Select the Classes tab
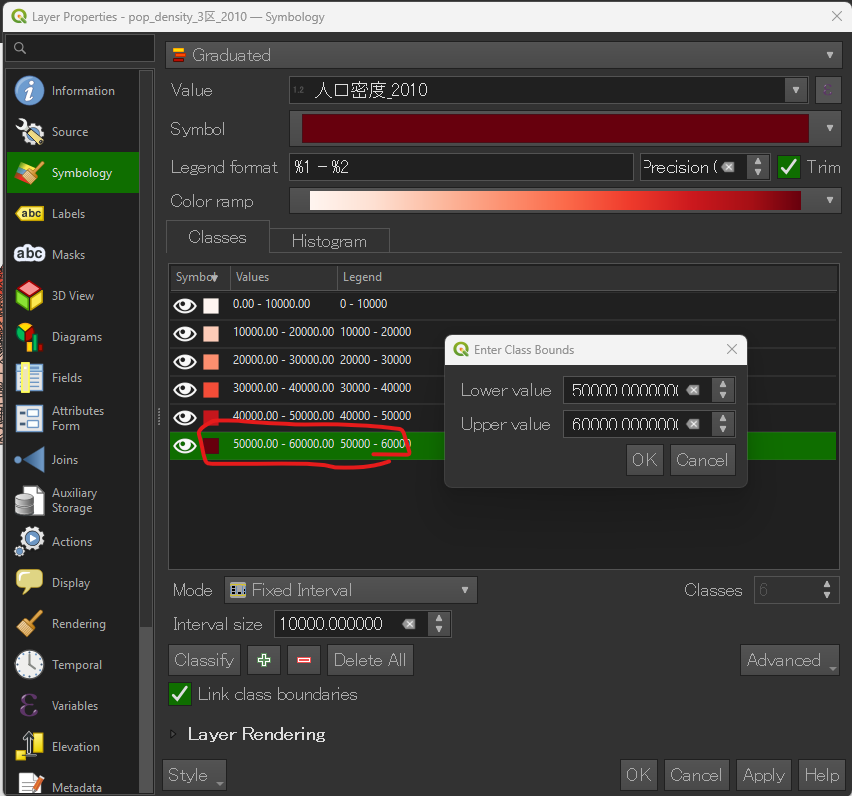Viewport: 852px width, 796px height. point(217,238)
